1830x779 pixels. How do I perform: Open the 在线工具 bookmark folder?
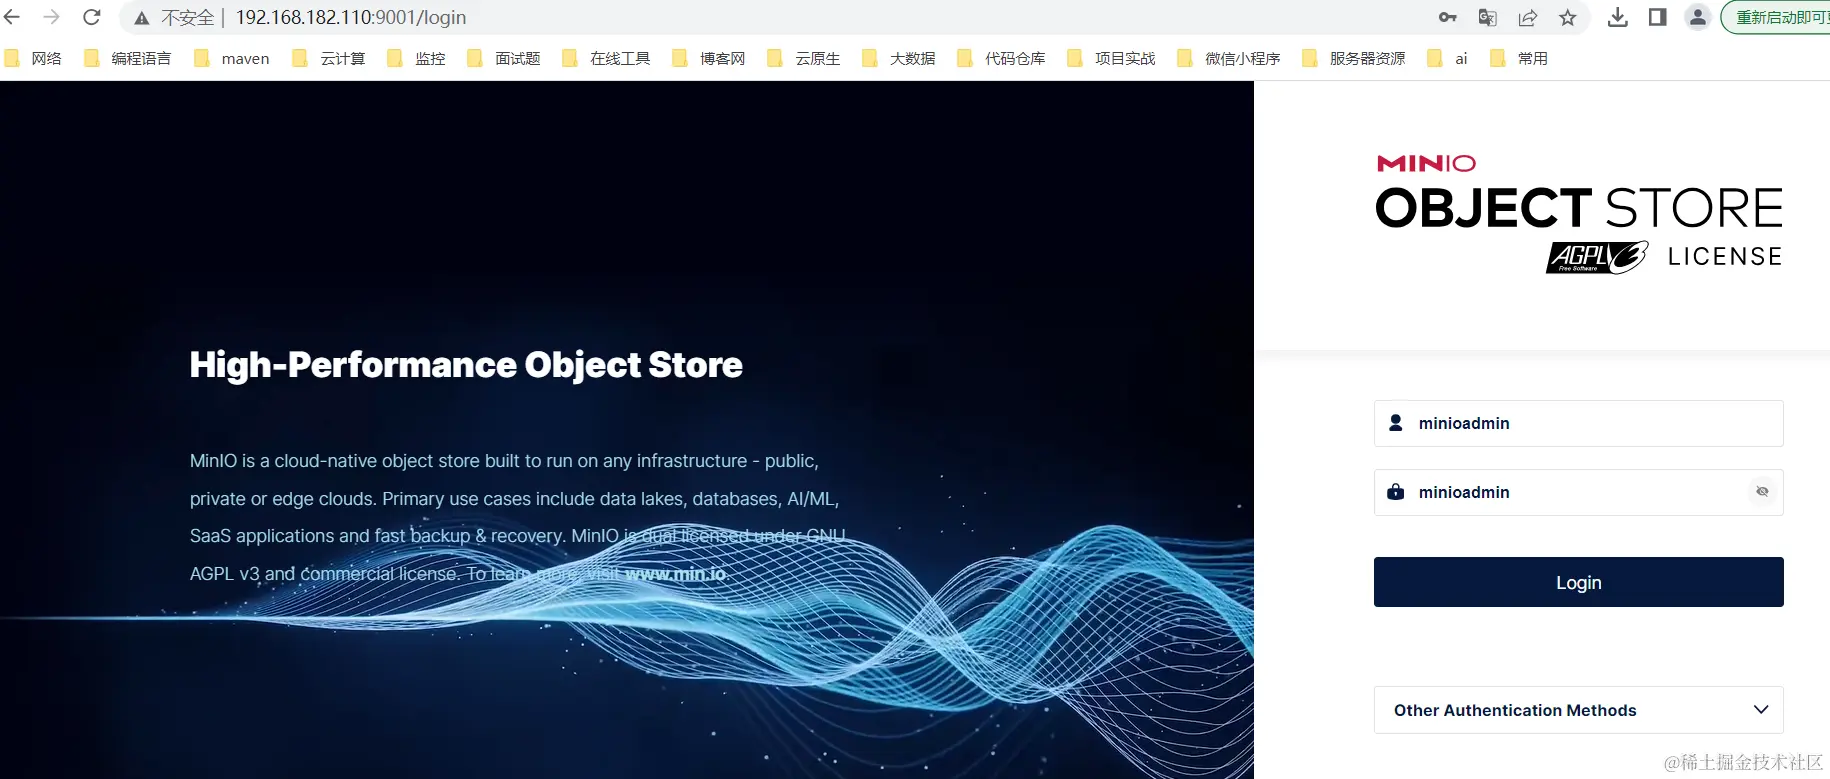tap(607, 58)
